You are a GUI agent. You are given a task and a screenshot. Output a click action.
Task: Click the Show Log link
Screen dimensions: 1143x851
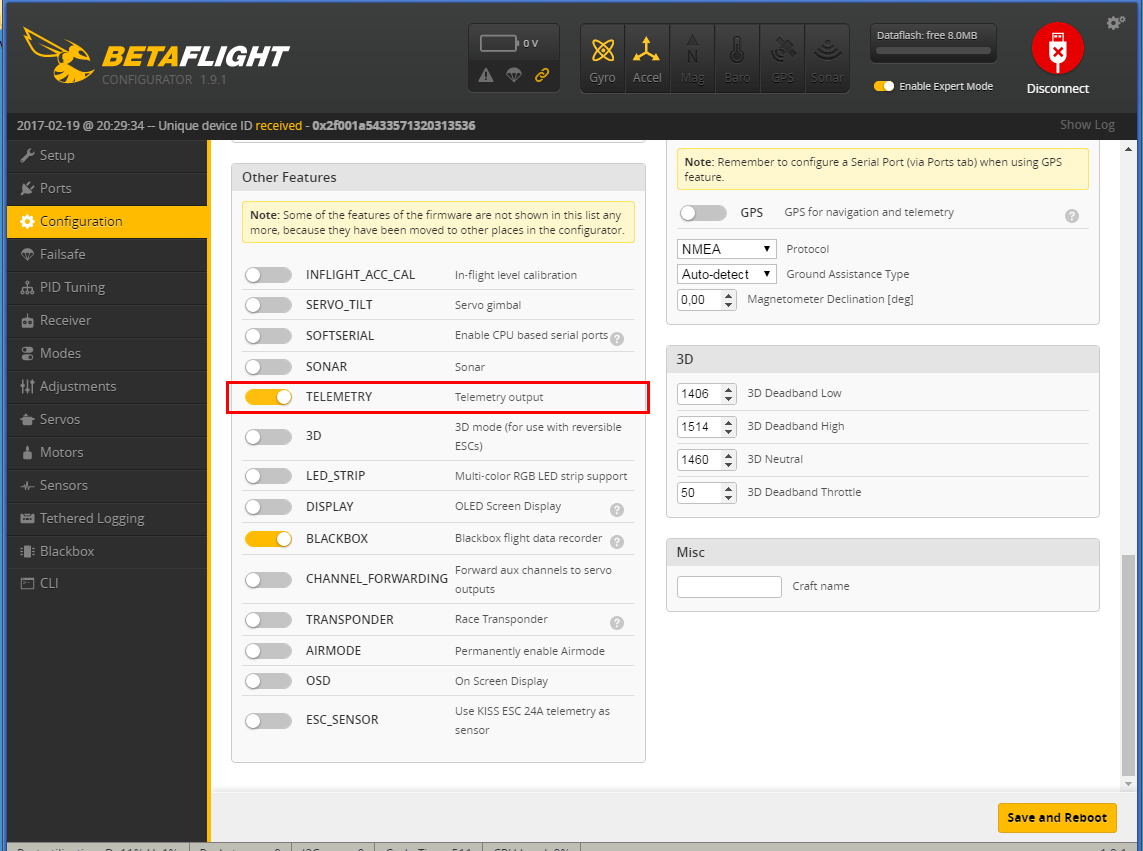pos(1087,125)
